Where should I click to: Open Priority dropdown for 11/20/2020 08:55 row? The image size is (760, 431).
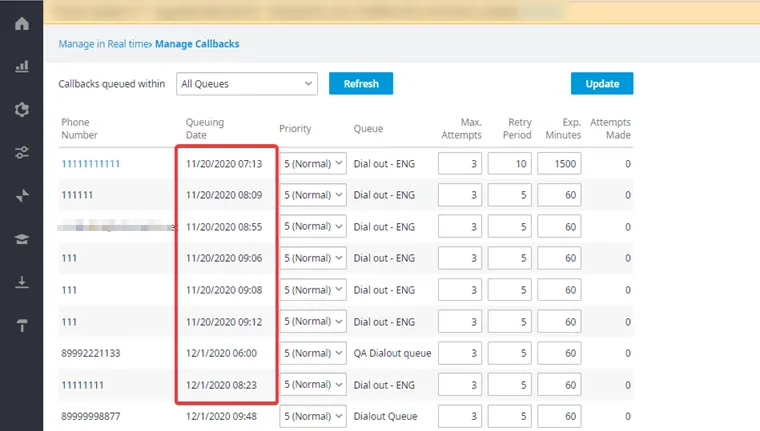[x=313, y=226]
